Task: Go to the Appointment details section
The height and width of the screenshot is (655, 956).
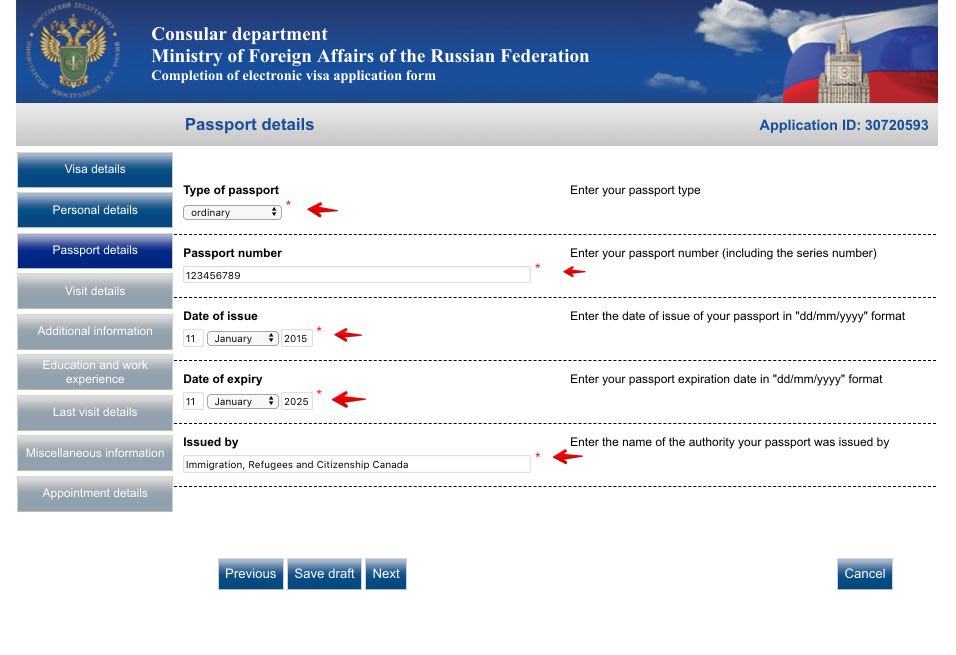Action: coord(95,493)
